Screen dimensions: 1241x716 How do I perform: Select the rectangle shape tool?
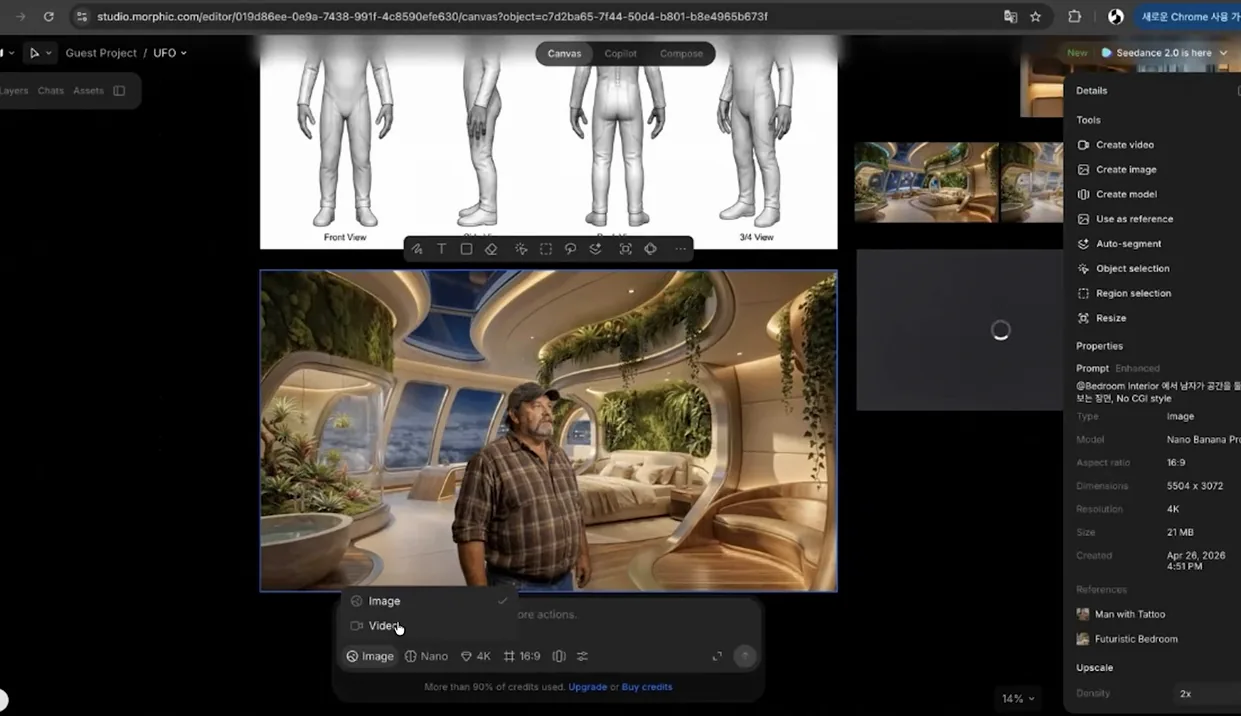point(466,249)
